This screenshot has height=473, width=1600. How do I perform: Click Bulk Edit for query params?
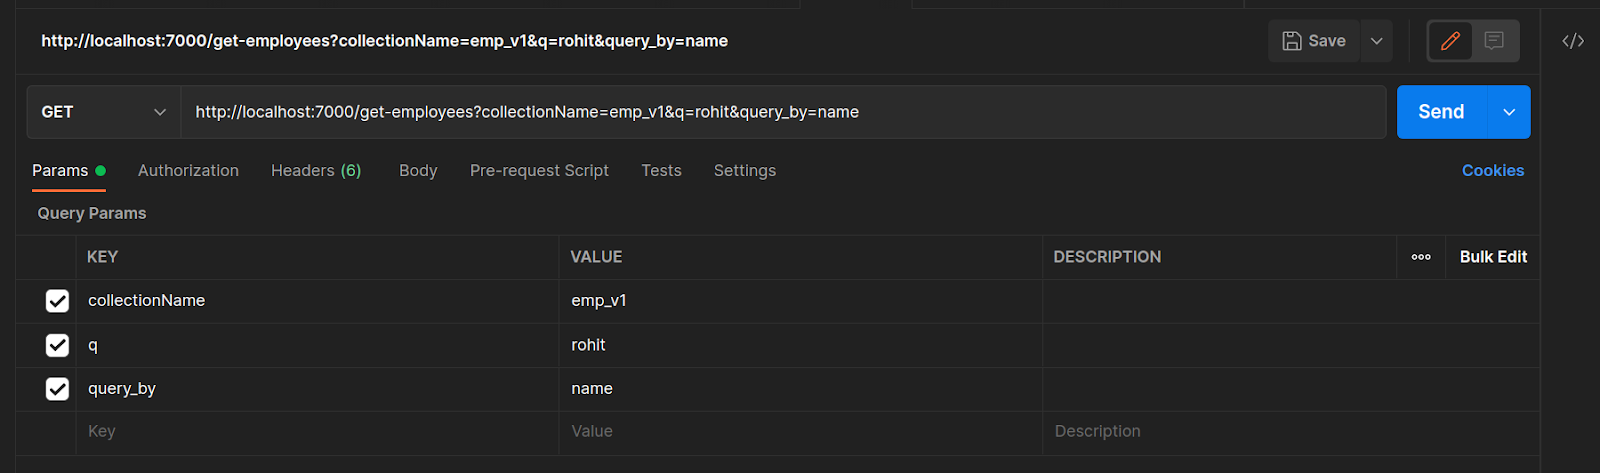1493,257
